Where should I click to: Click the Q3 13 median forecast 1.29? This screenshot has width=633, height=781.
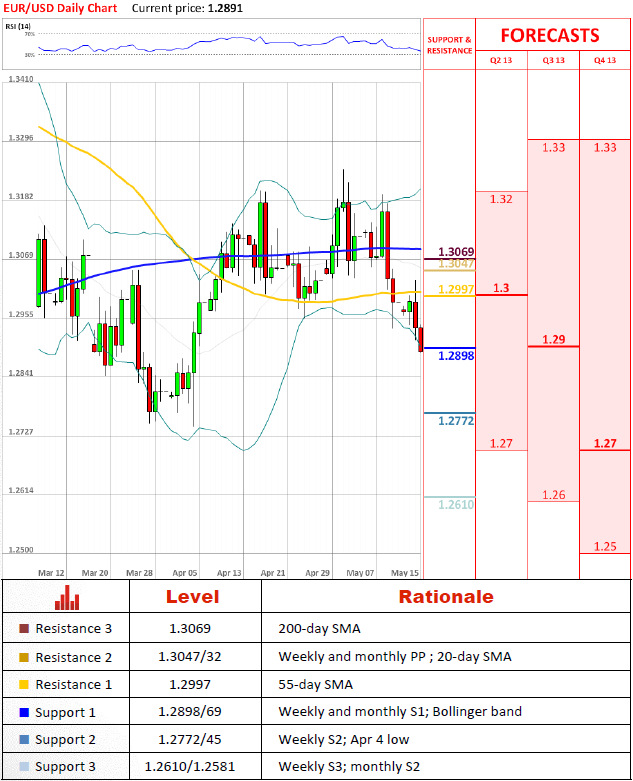pyautogui.click(x=553, y=340)
